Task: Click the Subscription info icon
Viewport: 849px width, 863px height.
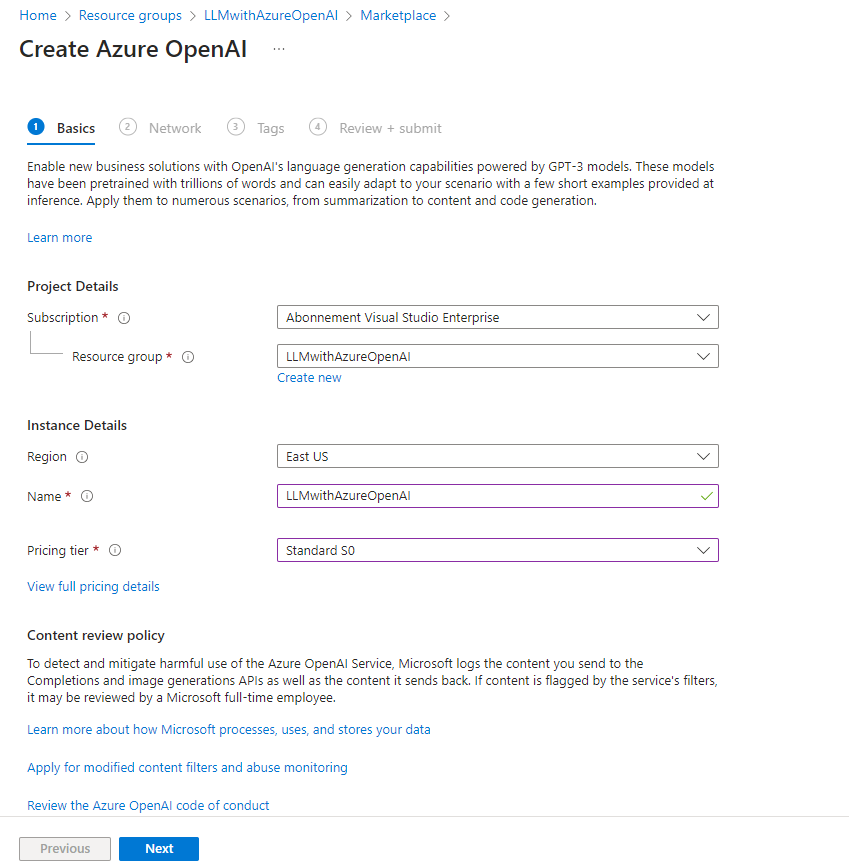Action: [x=124, y=318]
